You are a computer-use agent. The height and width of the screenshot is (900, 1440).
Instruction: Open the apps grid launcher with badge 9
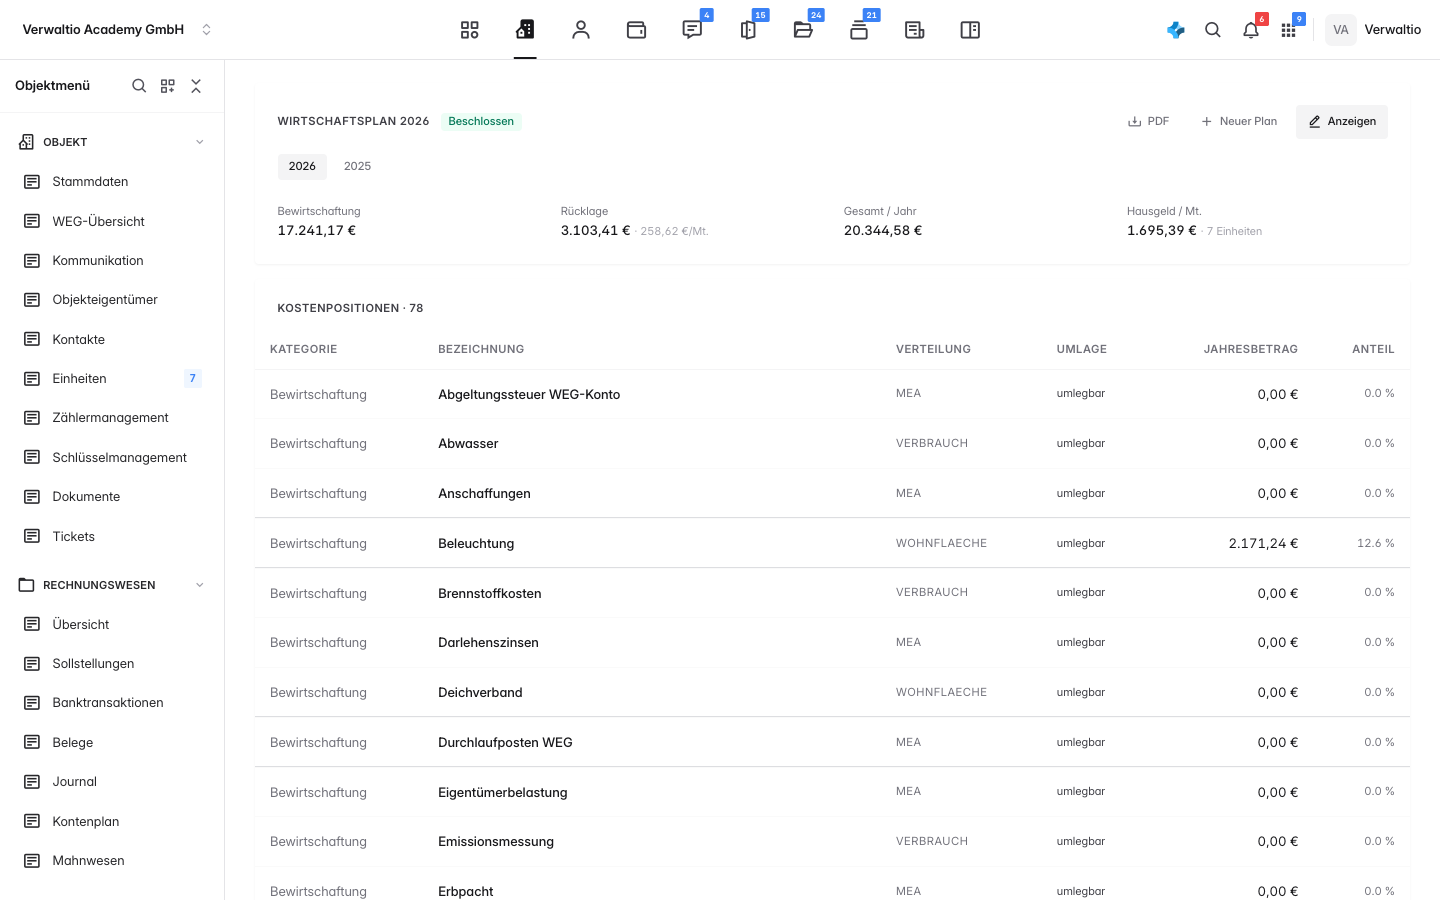(x=1288, y=30)
